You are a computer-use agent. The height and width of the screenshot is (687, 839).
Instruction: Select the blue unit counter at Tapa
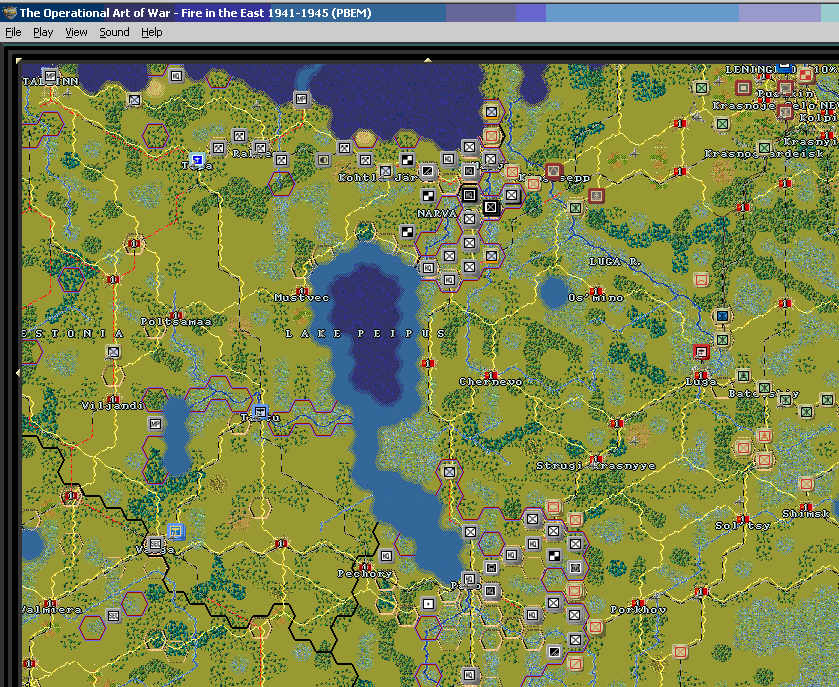tap(197, 159)
